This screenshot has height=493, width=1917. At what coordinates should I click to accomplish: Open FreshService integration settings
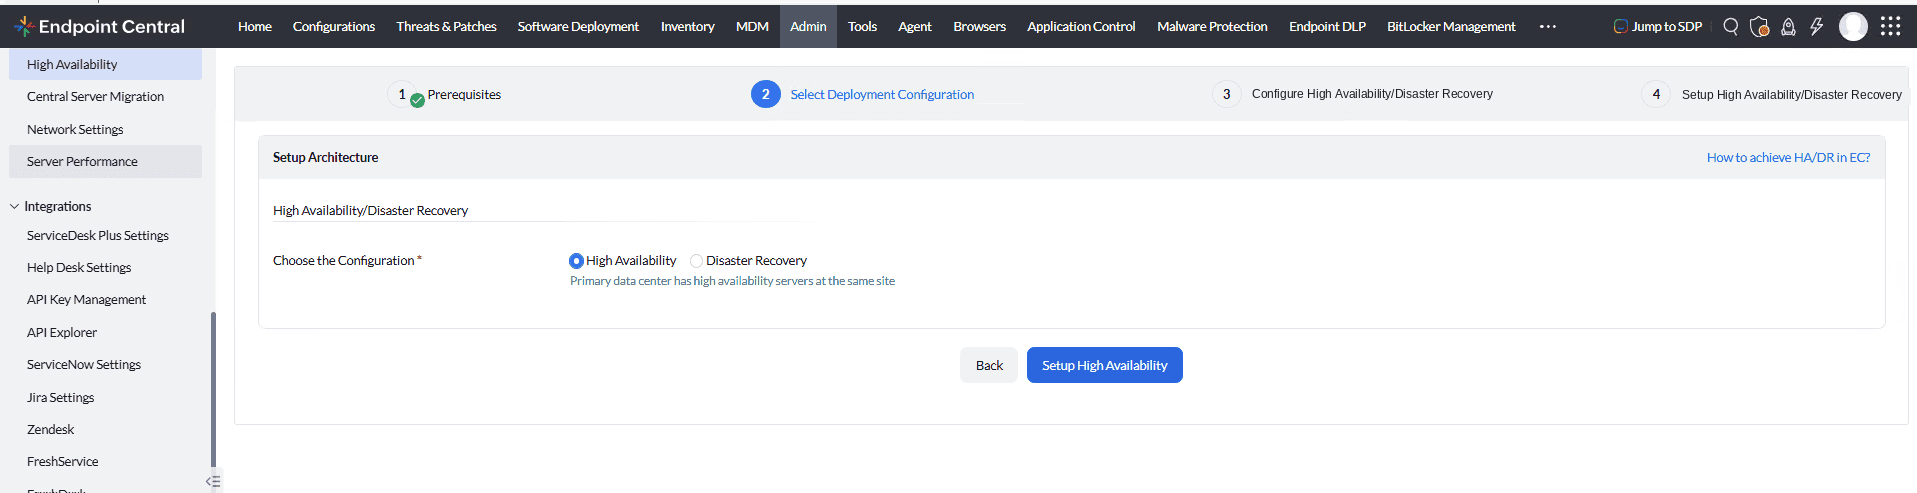coord(62,461)
